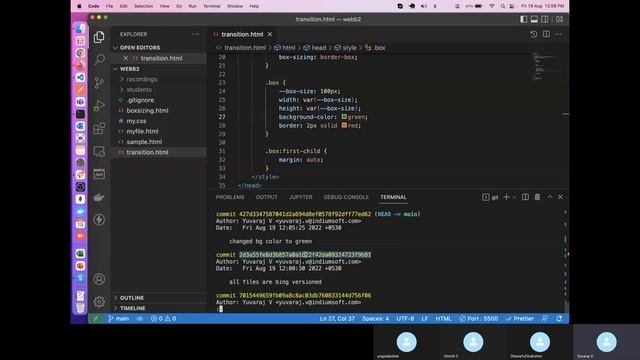Expand the recordings folder

(x=142, y=79)
